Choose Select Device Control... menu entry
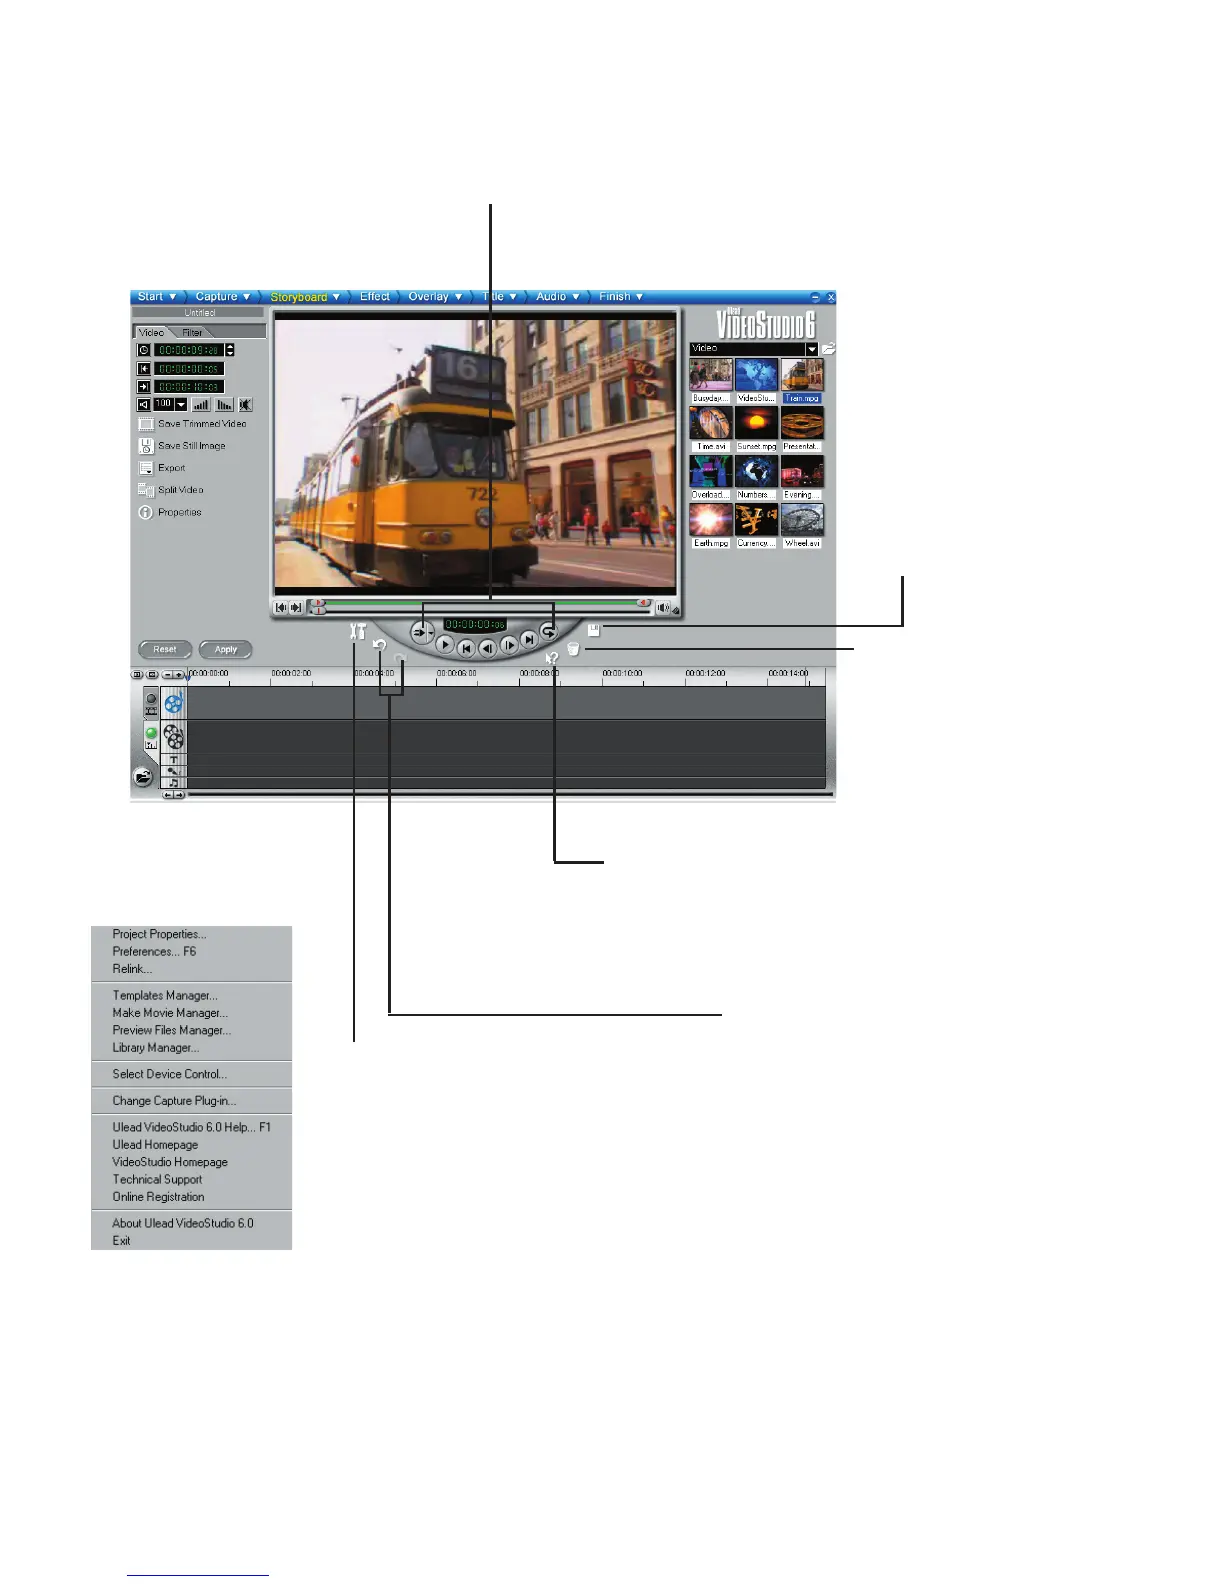 click(x=170, y=1074)
